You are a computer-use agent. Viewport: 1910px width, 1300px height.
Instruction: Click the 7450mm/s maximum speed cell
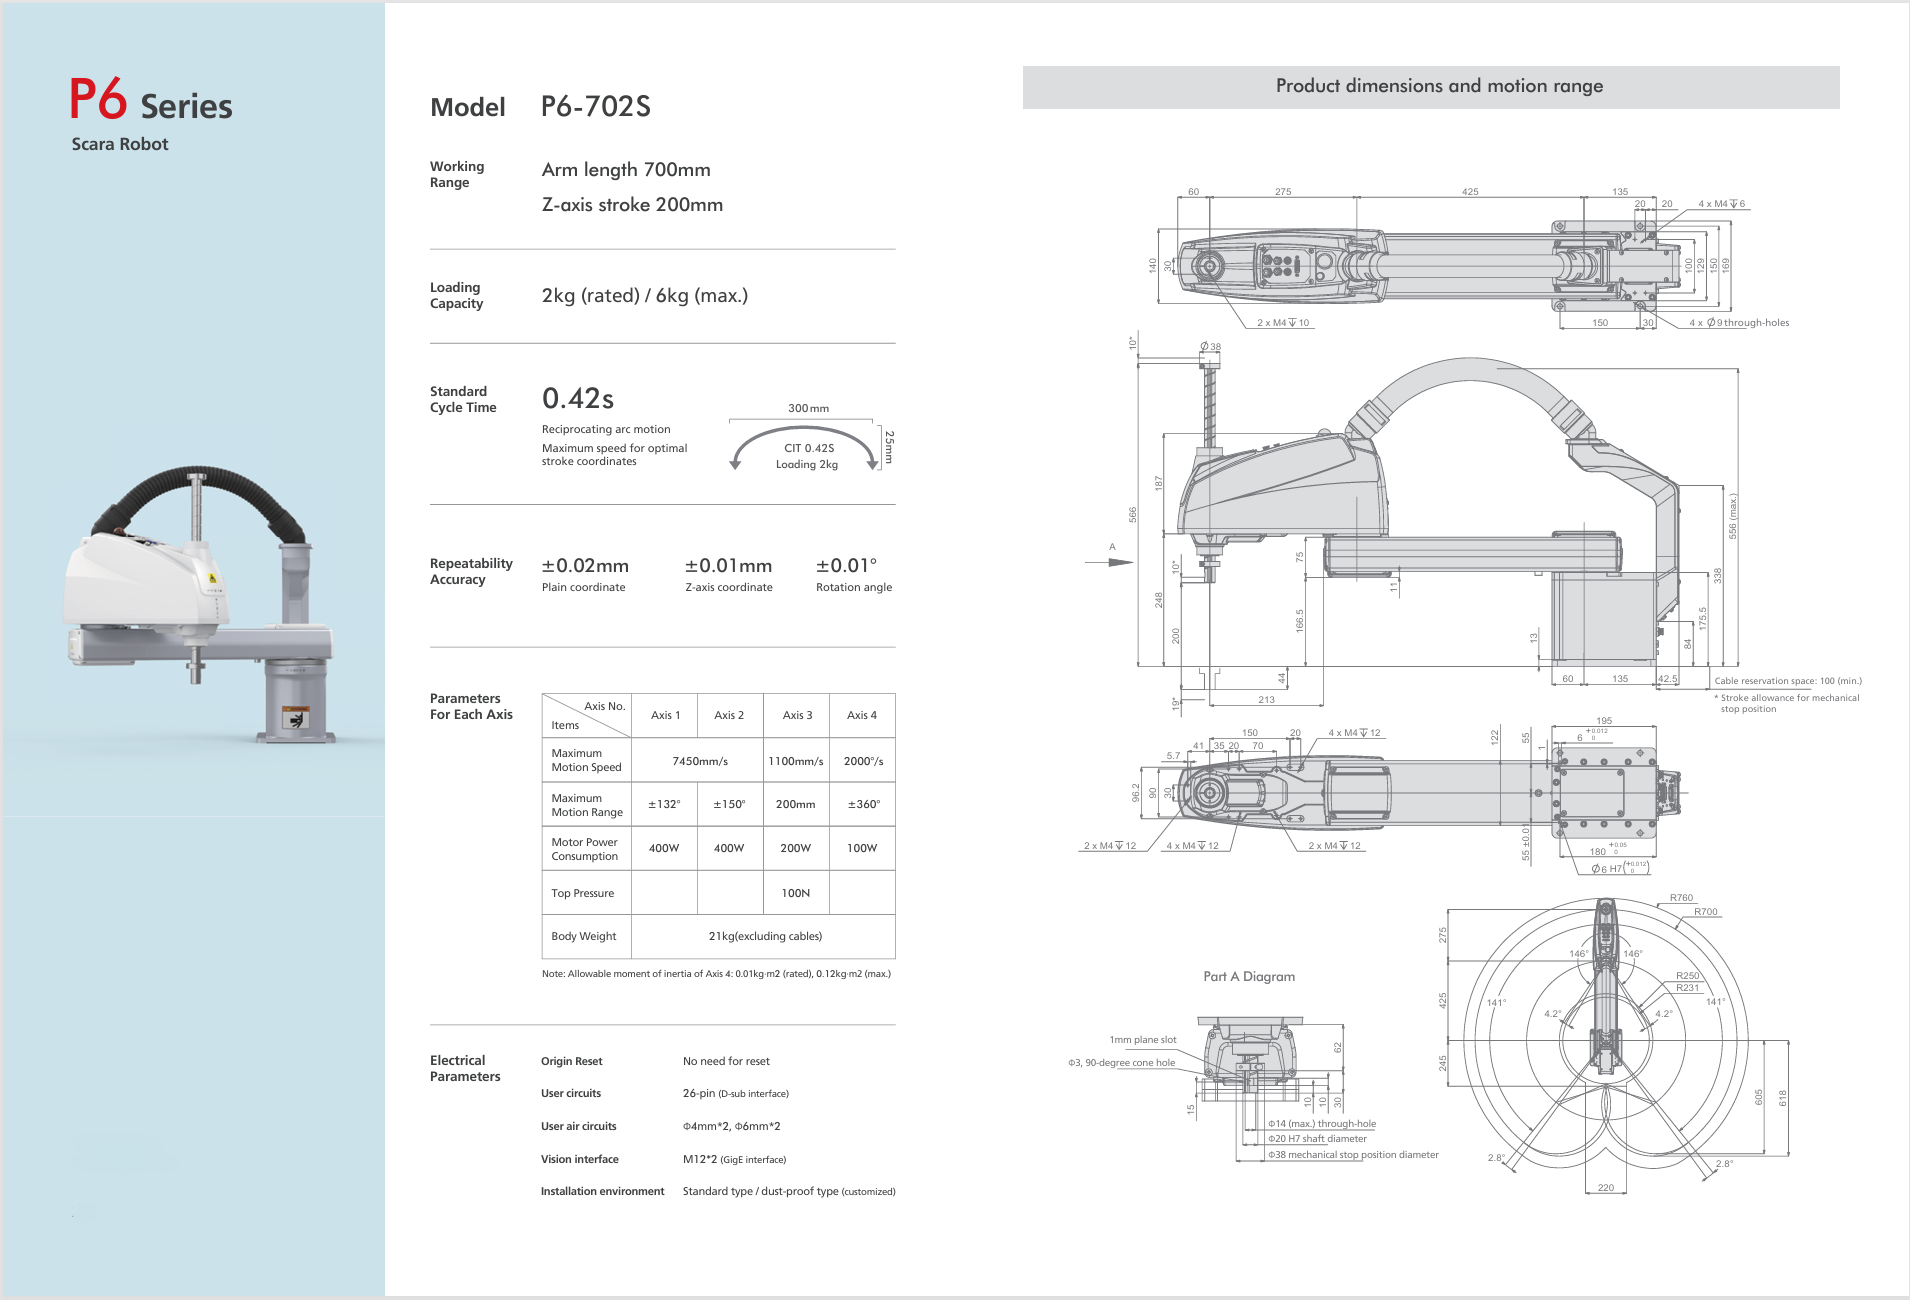point(699,761)
